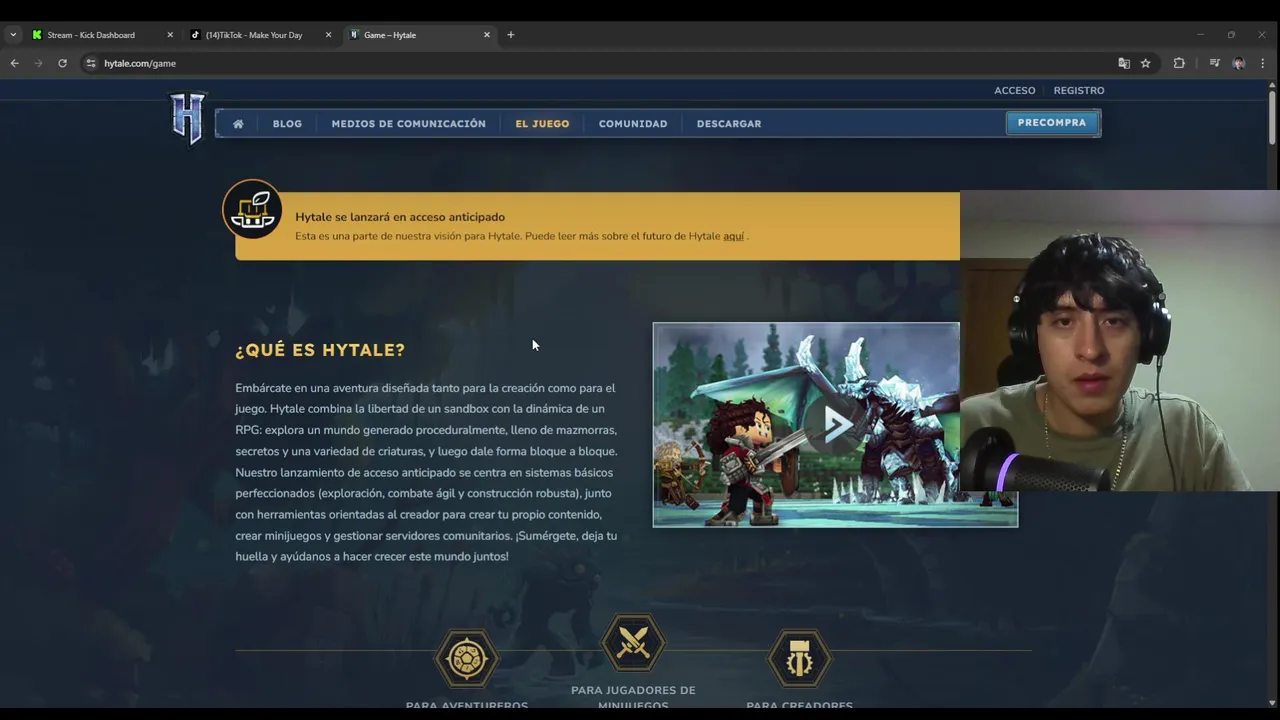1280x720 pixels.
Task: Open browser extensions menu
Action: coord(1179,63)
